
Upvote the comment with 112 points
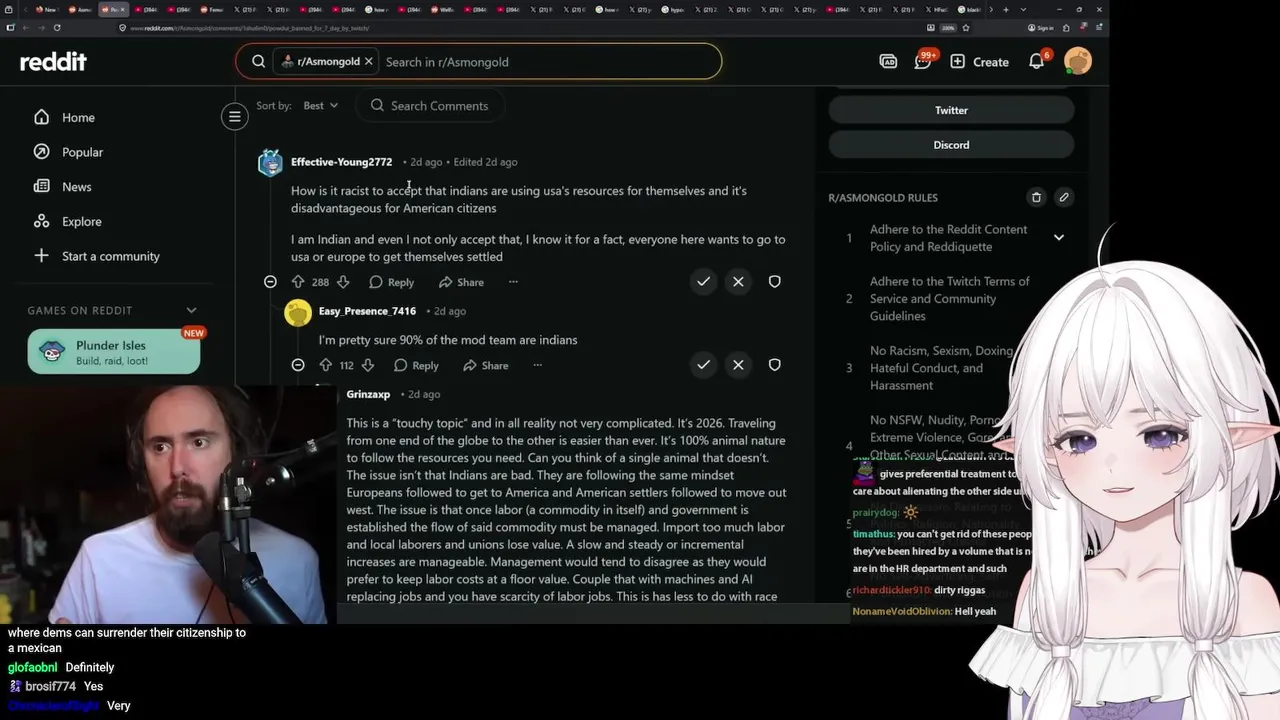click(326, 365)
